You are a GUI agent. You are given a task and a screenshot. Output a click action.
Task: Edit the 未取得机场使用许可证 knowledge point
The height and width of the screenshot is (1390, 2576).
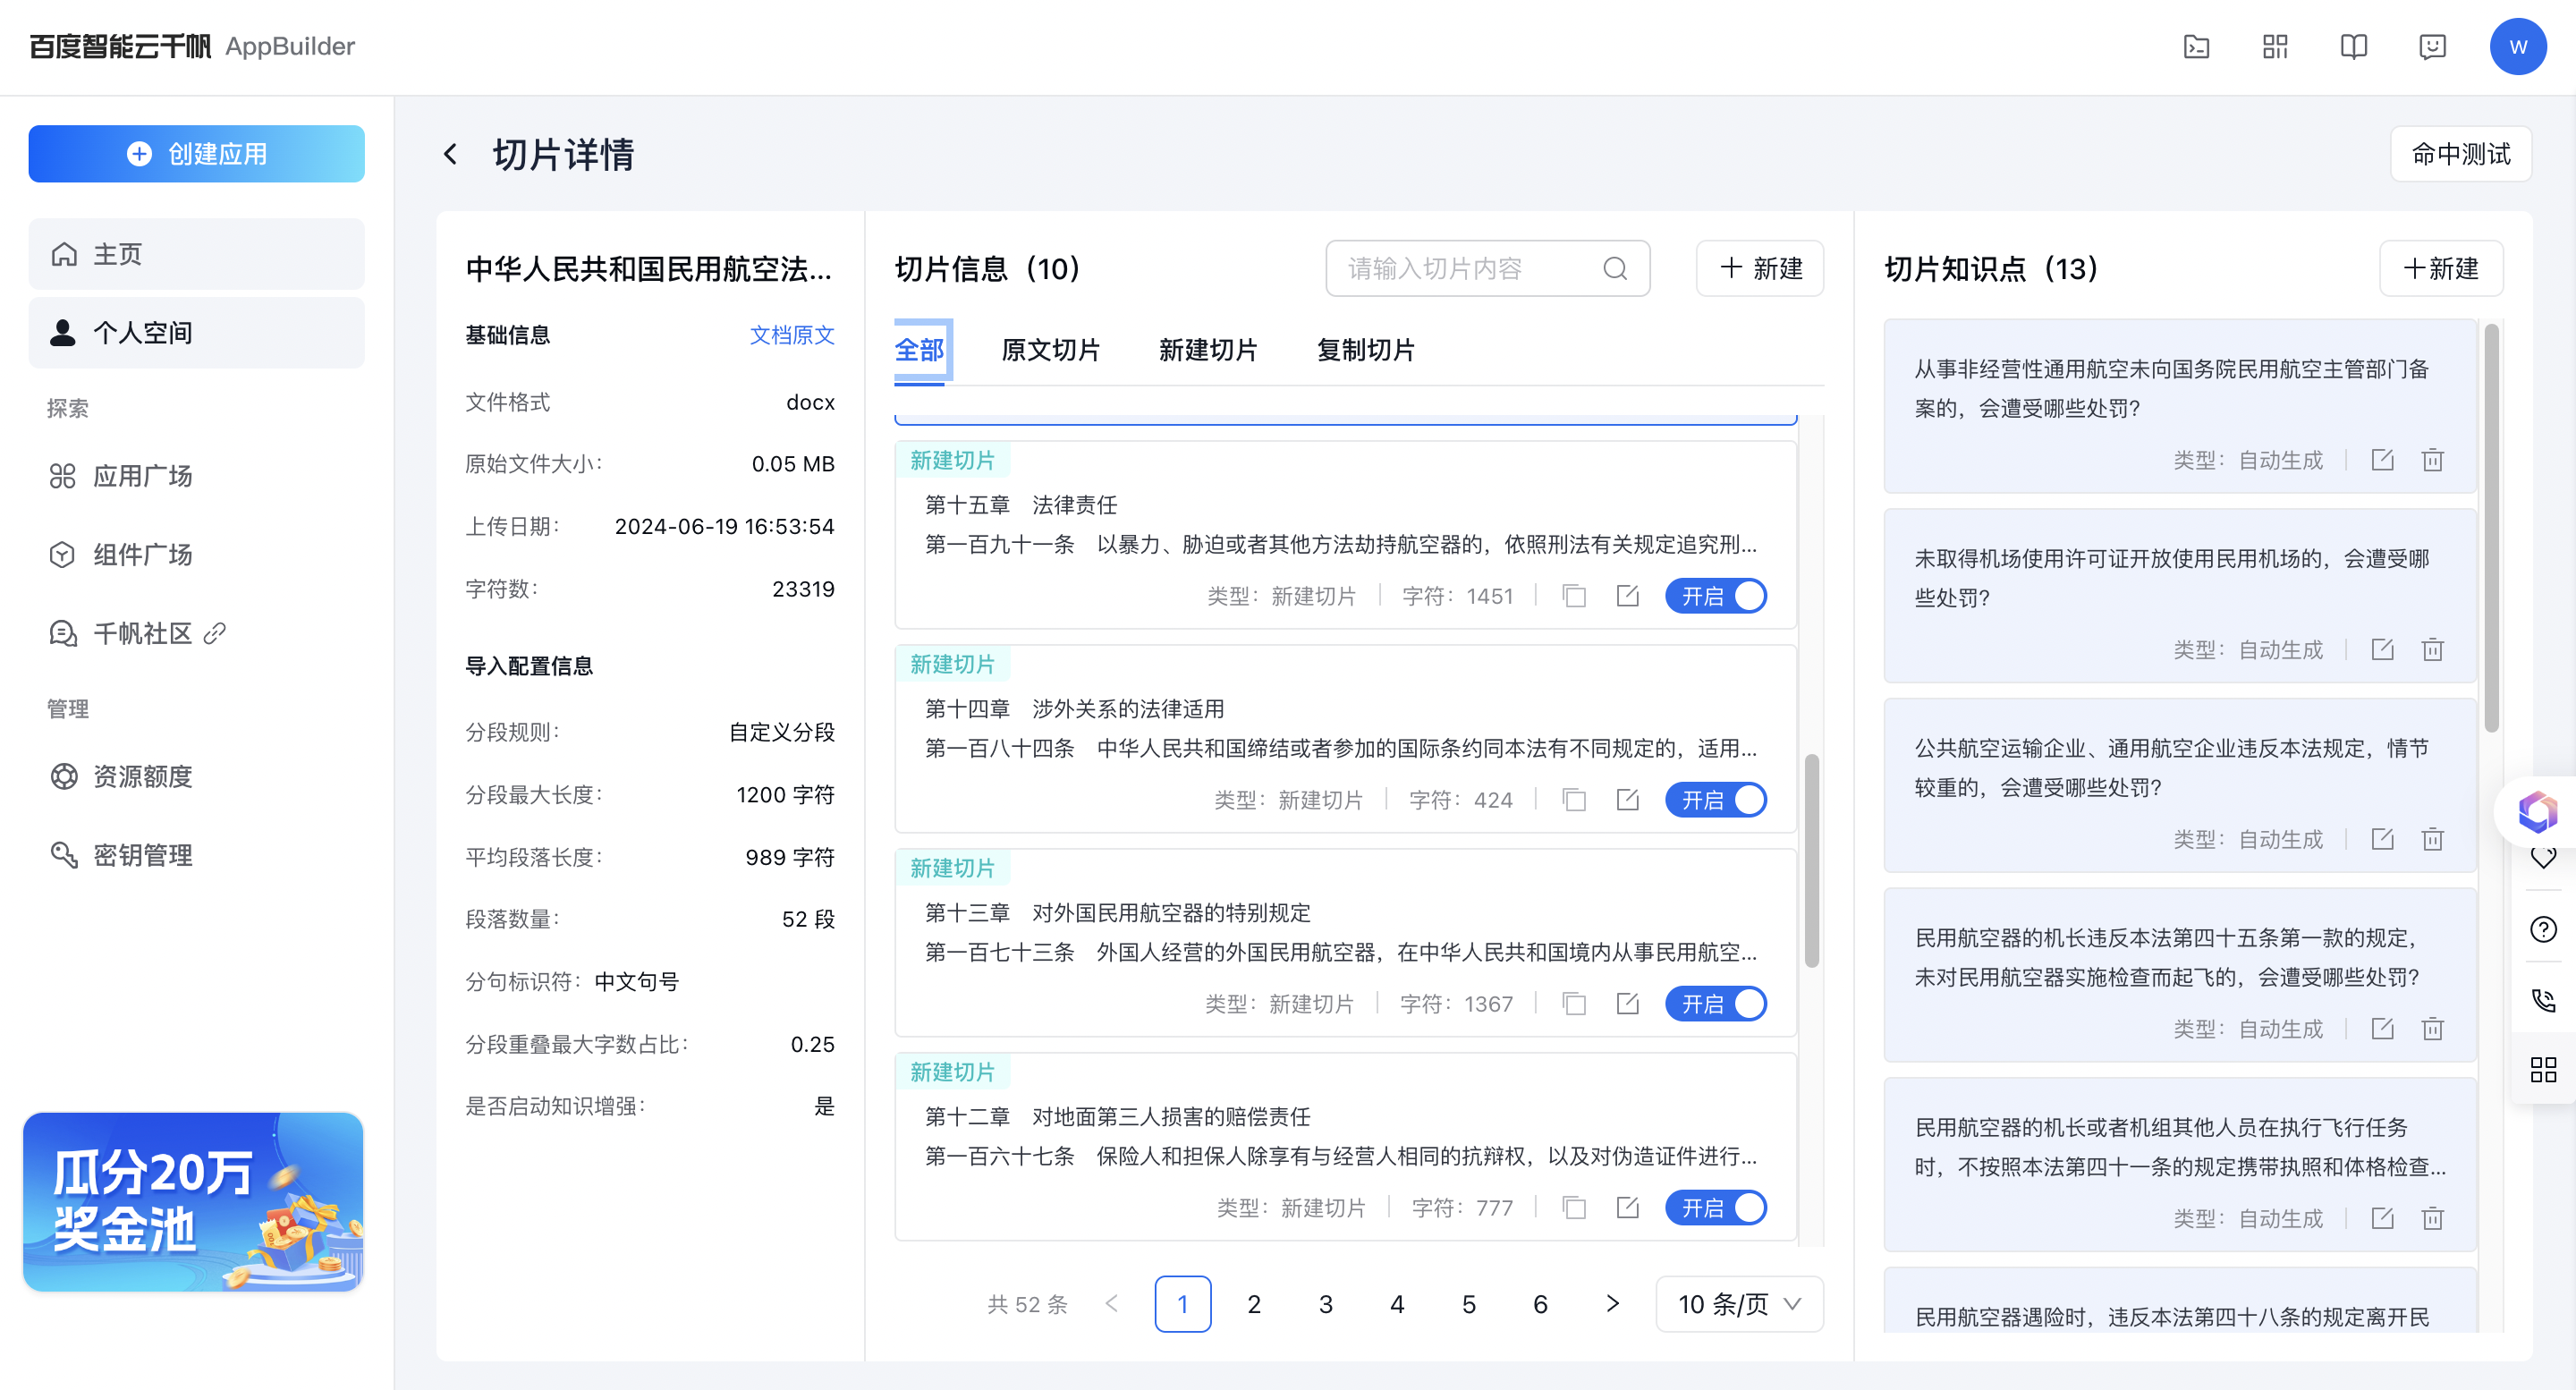(x=2382, y=650)
